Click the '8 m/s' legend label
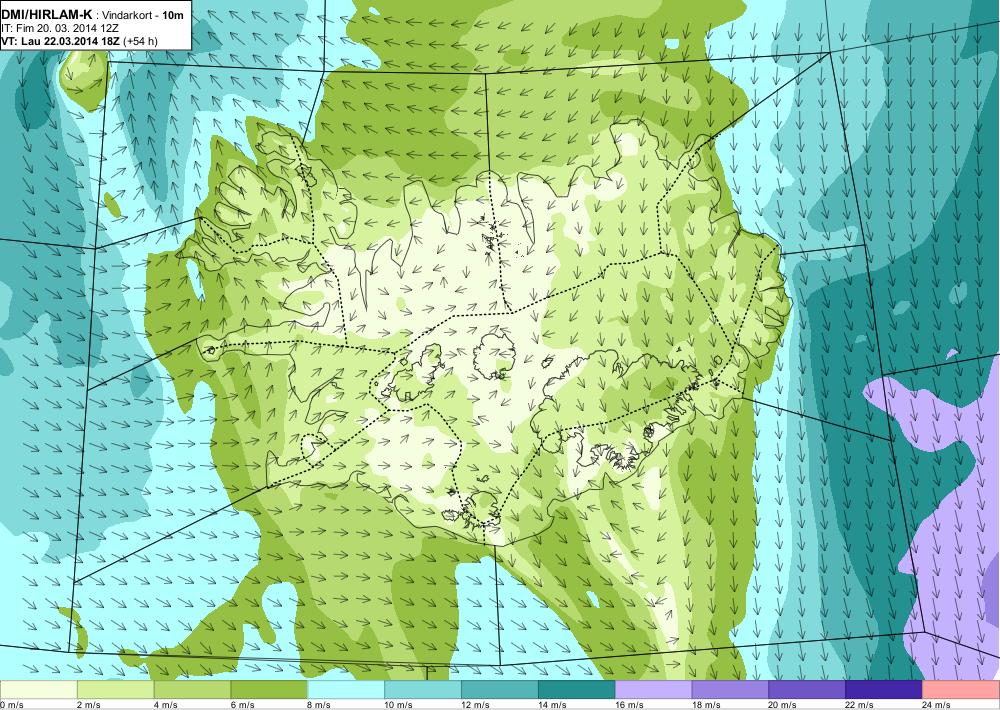The image size is (1000, 710). pos(320,705)
